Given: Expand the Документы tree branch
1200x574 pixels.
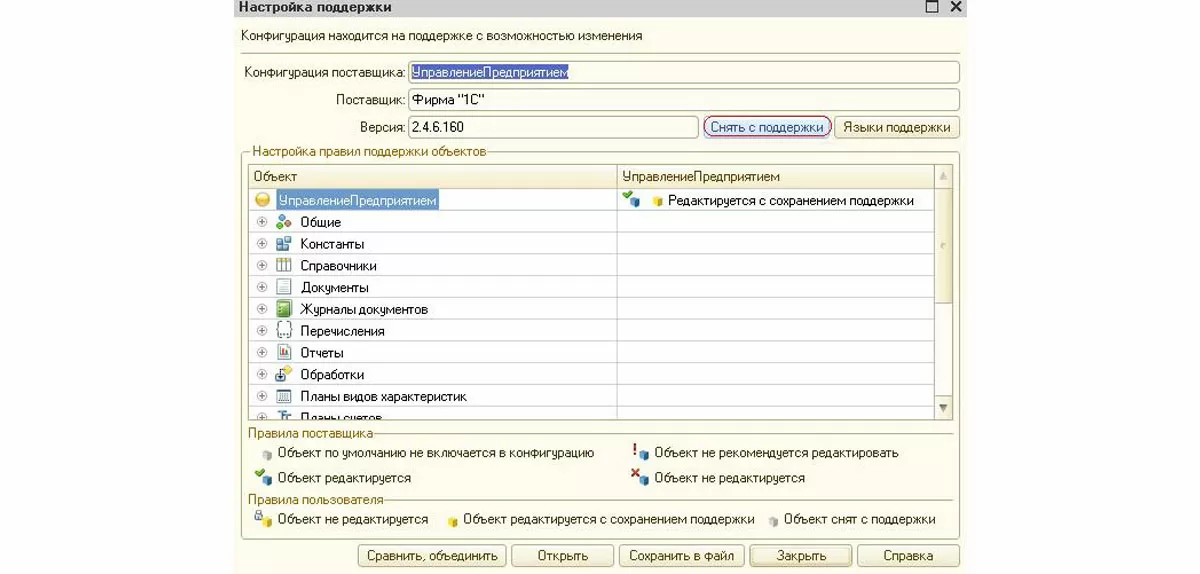Looking at the screenshot, I should (262, 288).
